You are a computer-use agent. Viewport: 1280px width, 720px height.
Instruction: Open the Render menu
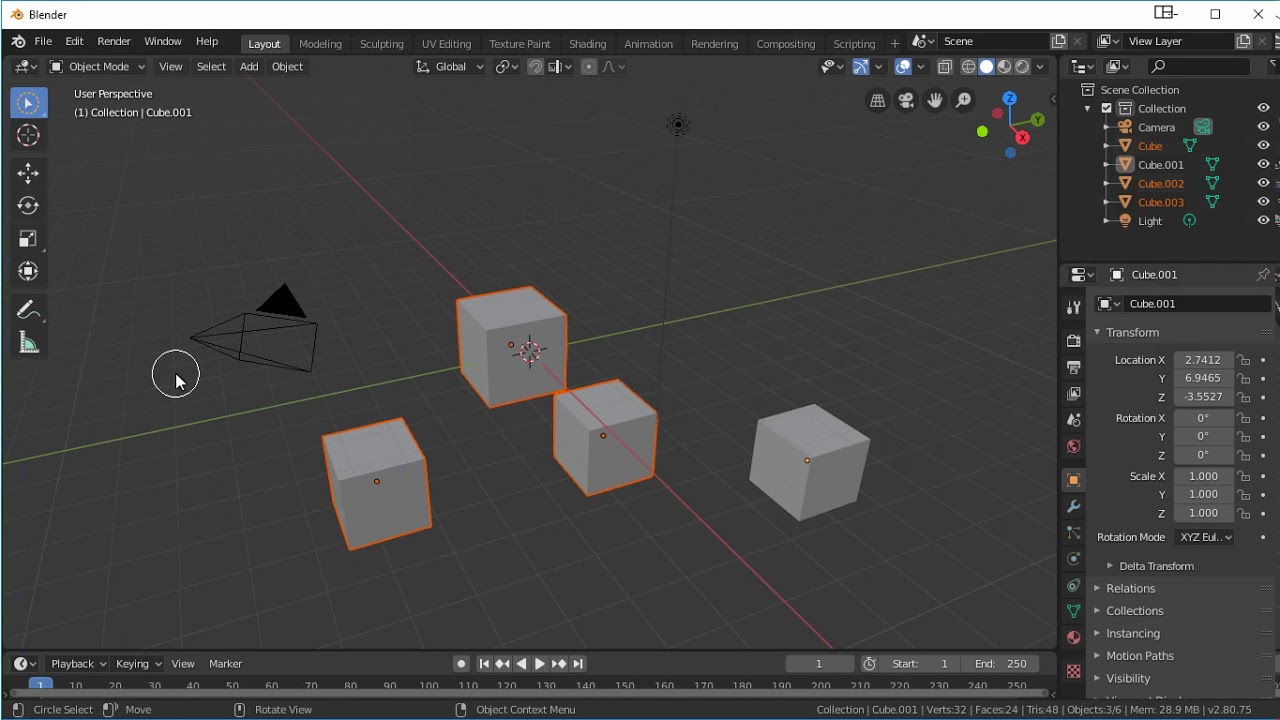pos(114,42)
